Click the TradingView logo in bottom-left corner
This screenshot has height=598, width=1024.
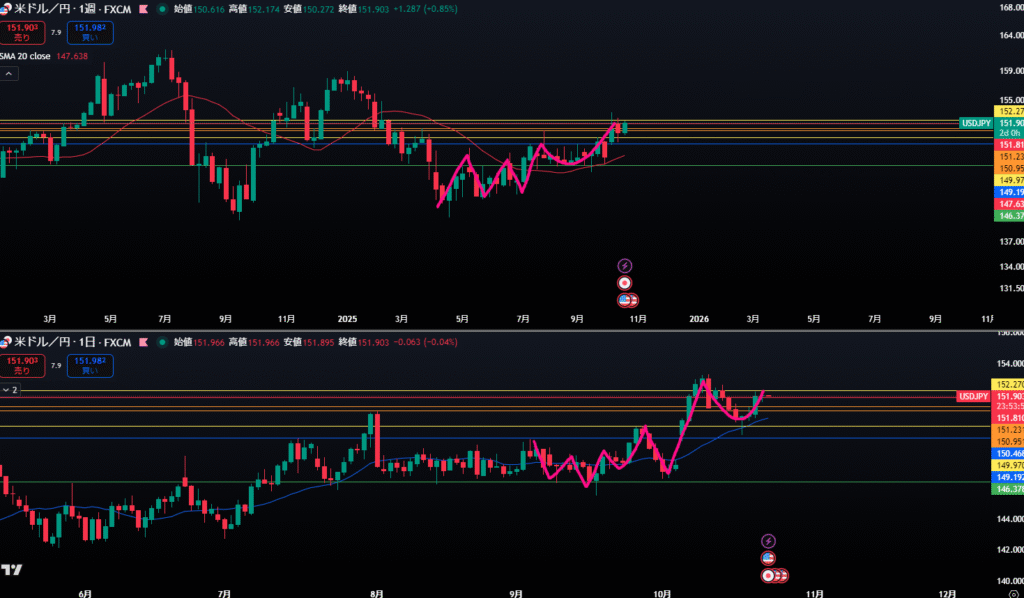(x=12, y=570)
